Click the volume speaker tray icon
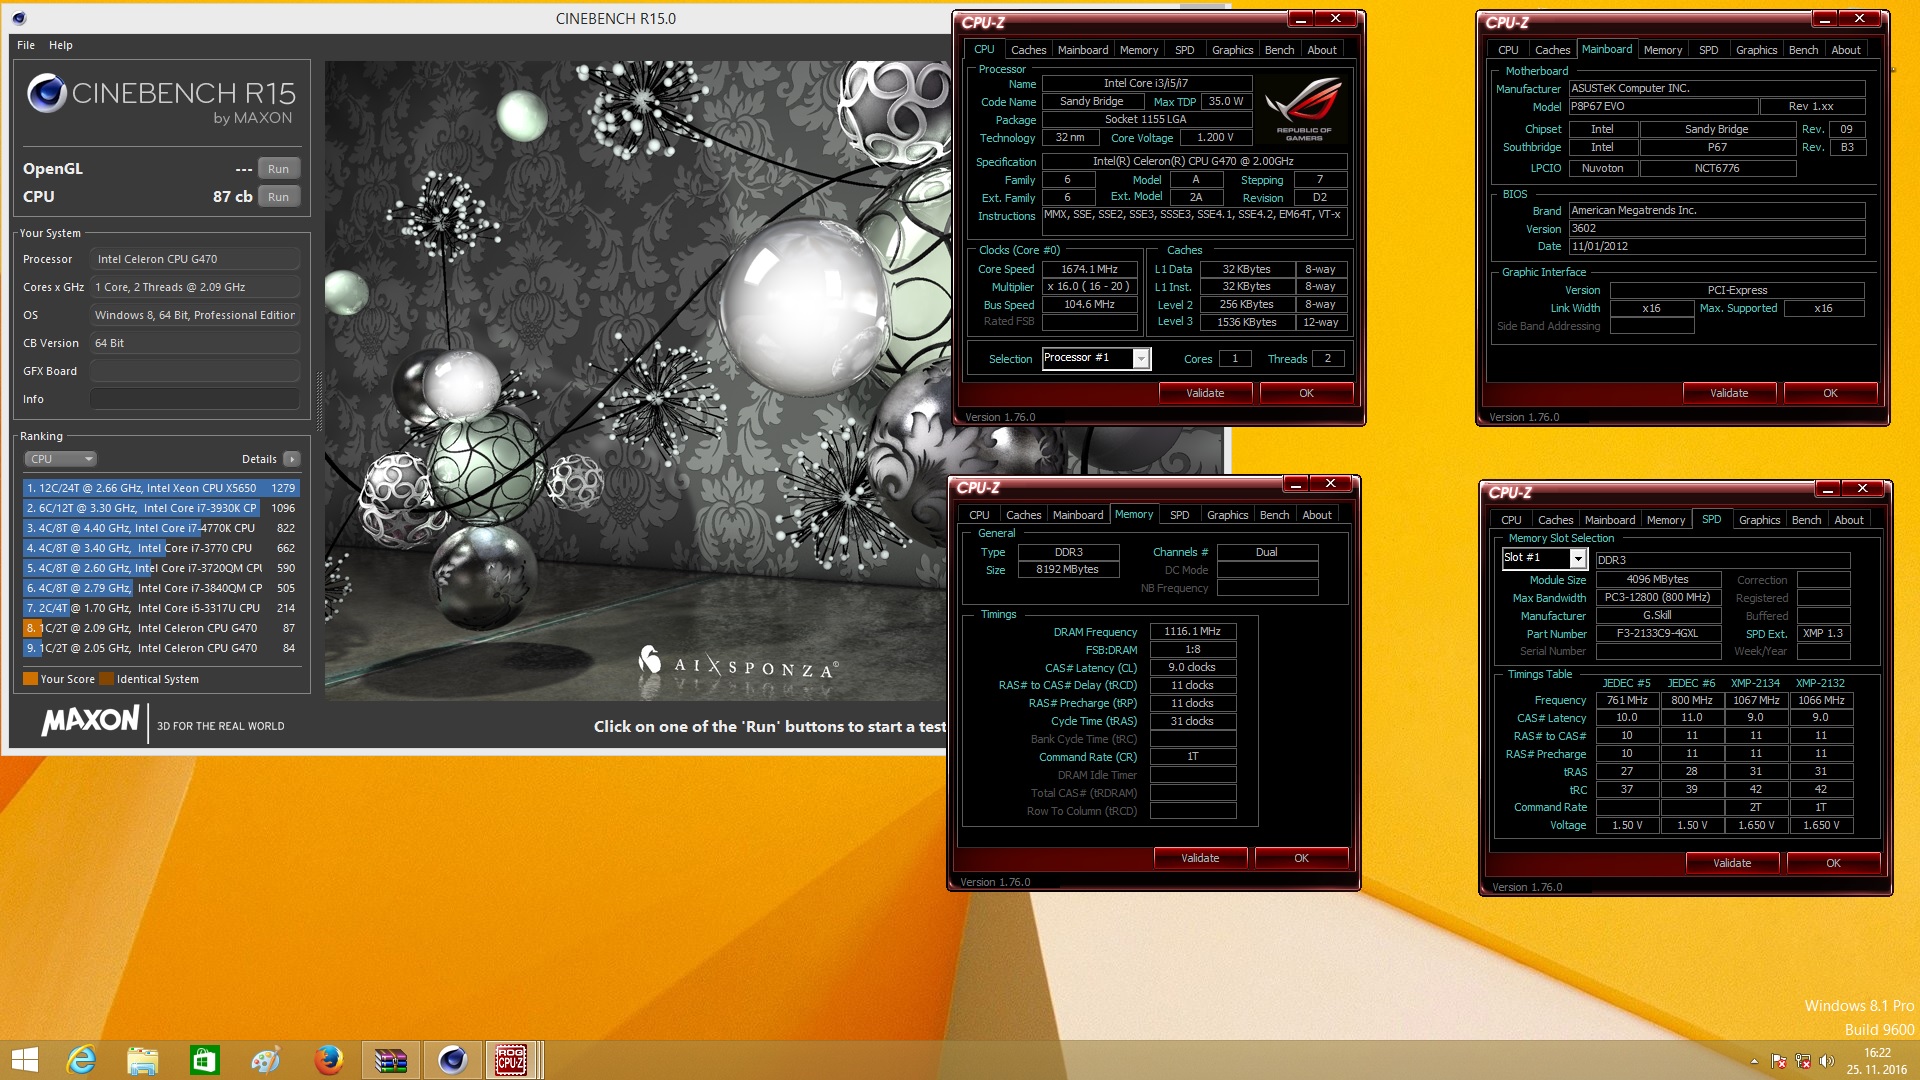 coord(1827,1061)
